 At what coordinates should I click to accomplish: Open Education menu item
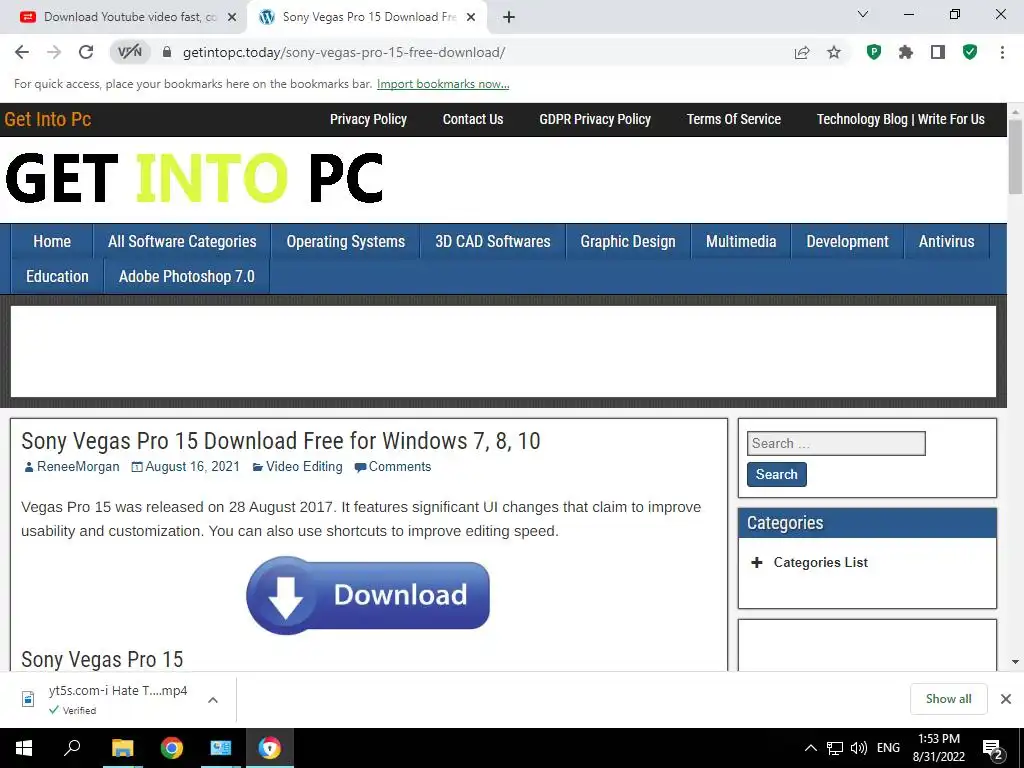tap(57, 277)
